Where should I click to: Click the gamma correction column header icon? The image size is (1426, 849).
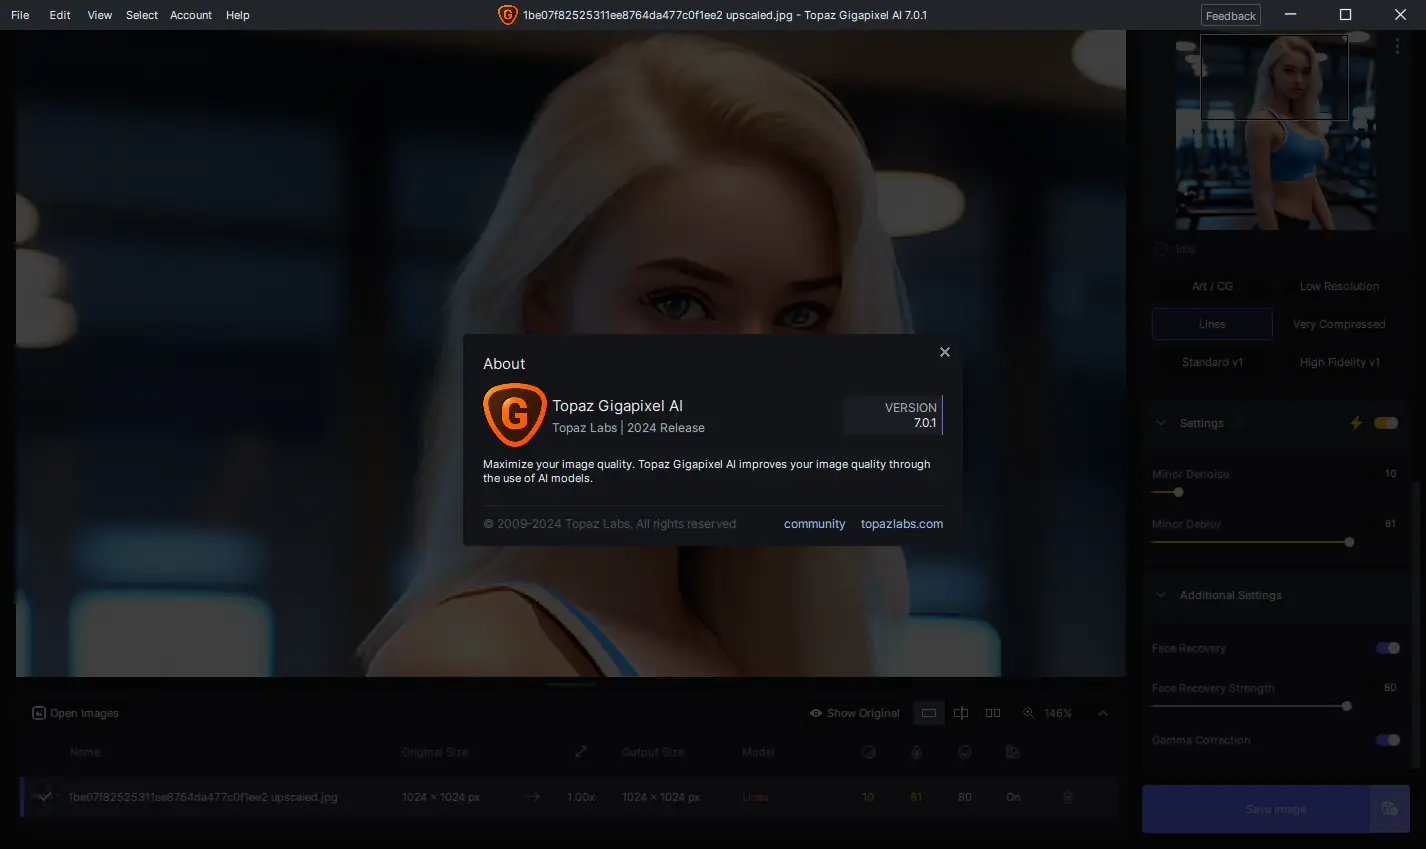tap(1012, 752)
